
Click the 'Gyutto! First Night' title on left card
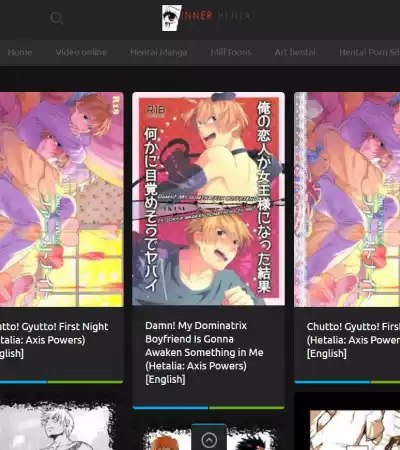[54, 340]
